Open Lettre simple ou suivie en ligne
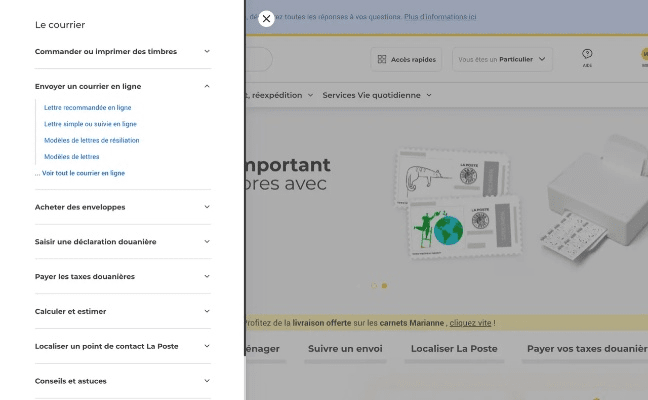 coord(90,124)
